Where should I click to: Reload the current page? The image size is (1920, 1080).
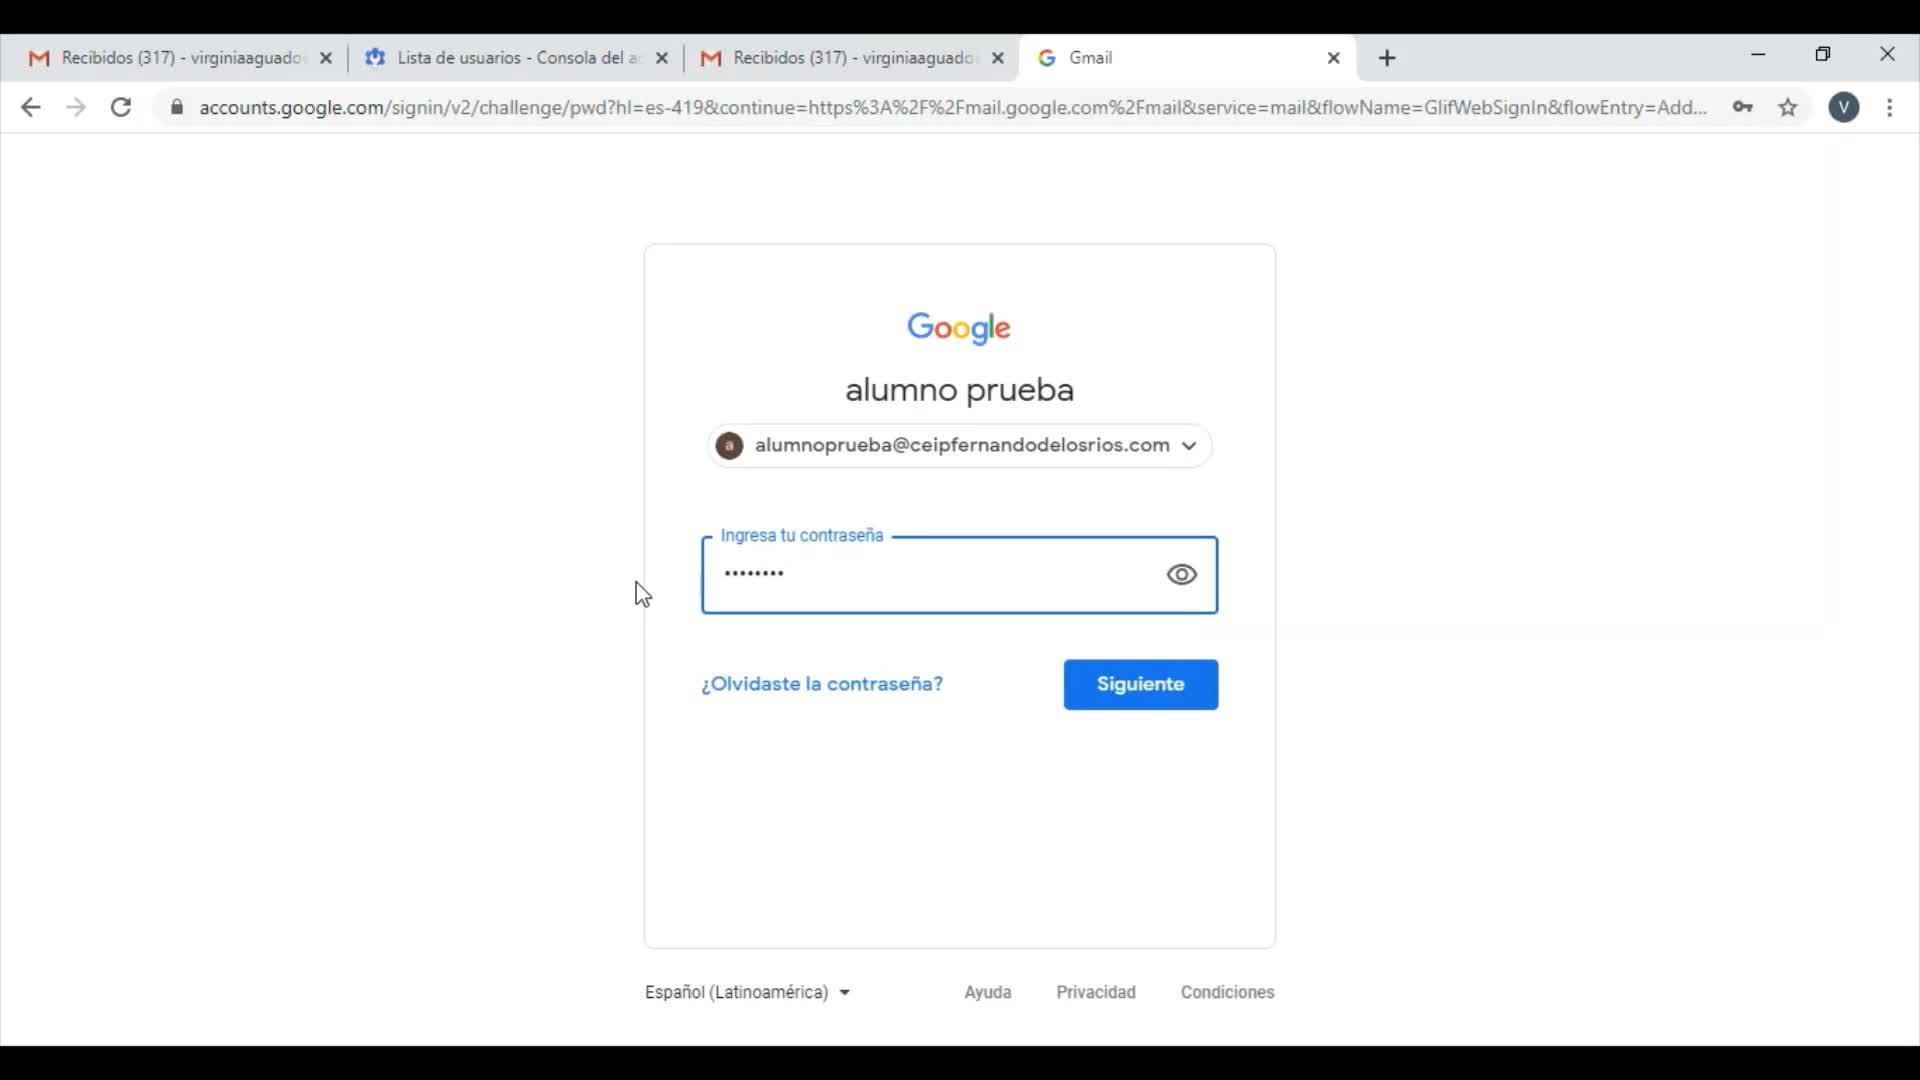[121, 108]
